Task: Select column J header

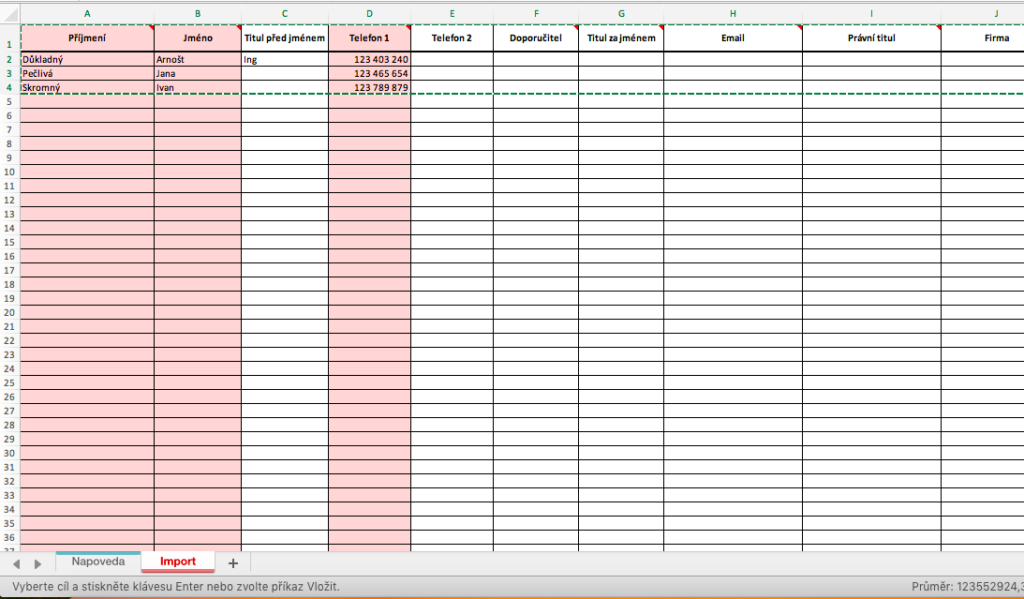Action: pos(982,14)
